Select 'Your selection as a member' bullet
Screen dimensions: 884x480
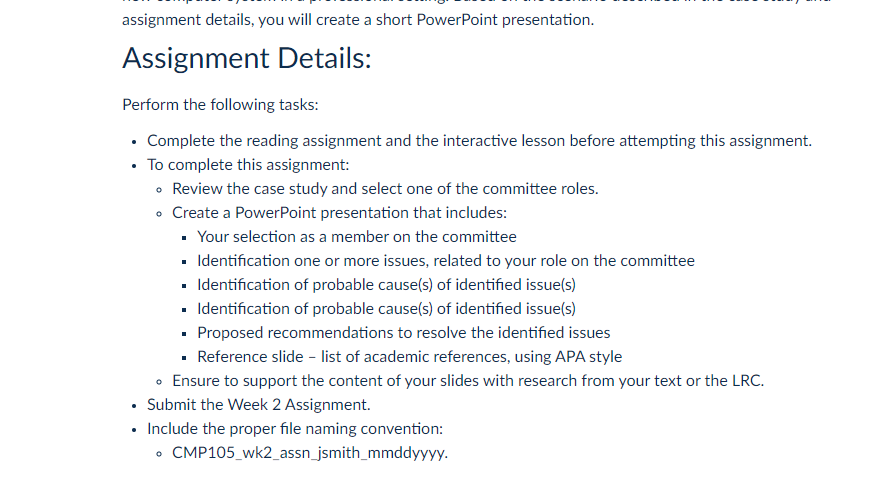[x=357, y=237]
